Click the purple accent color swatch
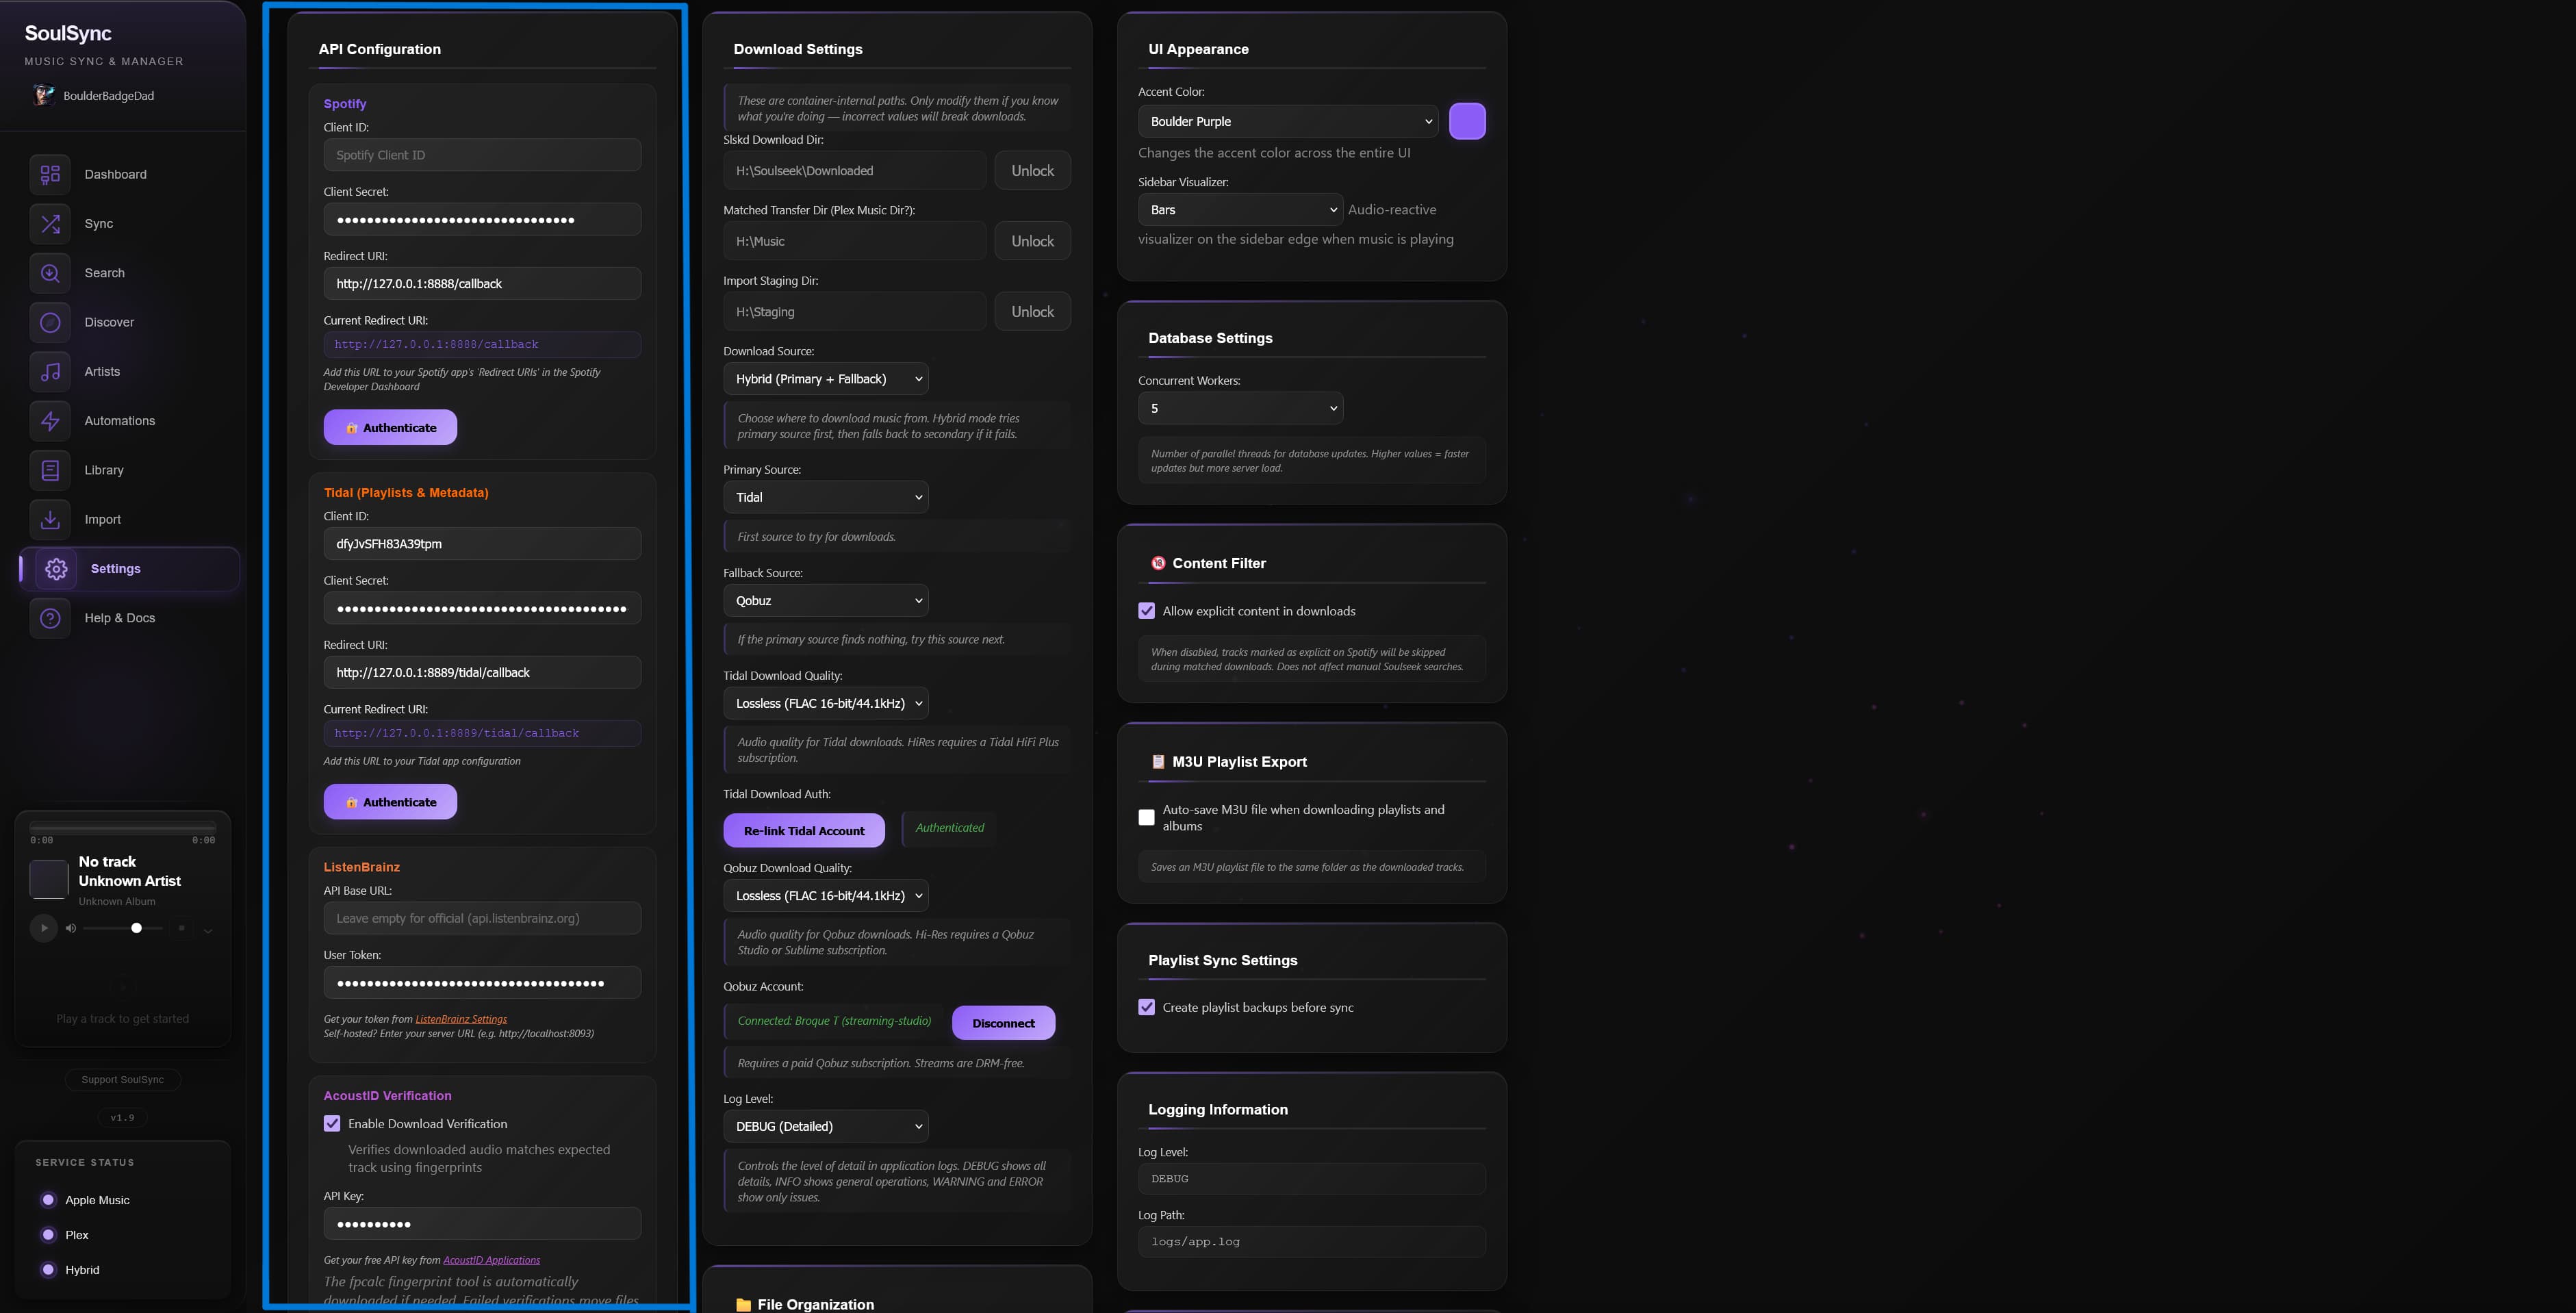The width and height of the screenshot is (2576, 1313). [1466, 121]
